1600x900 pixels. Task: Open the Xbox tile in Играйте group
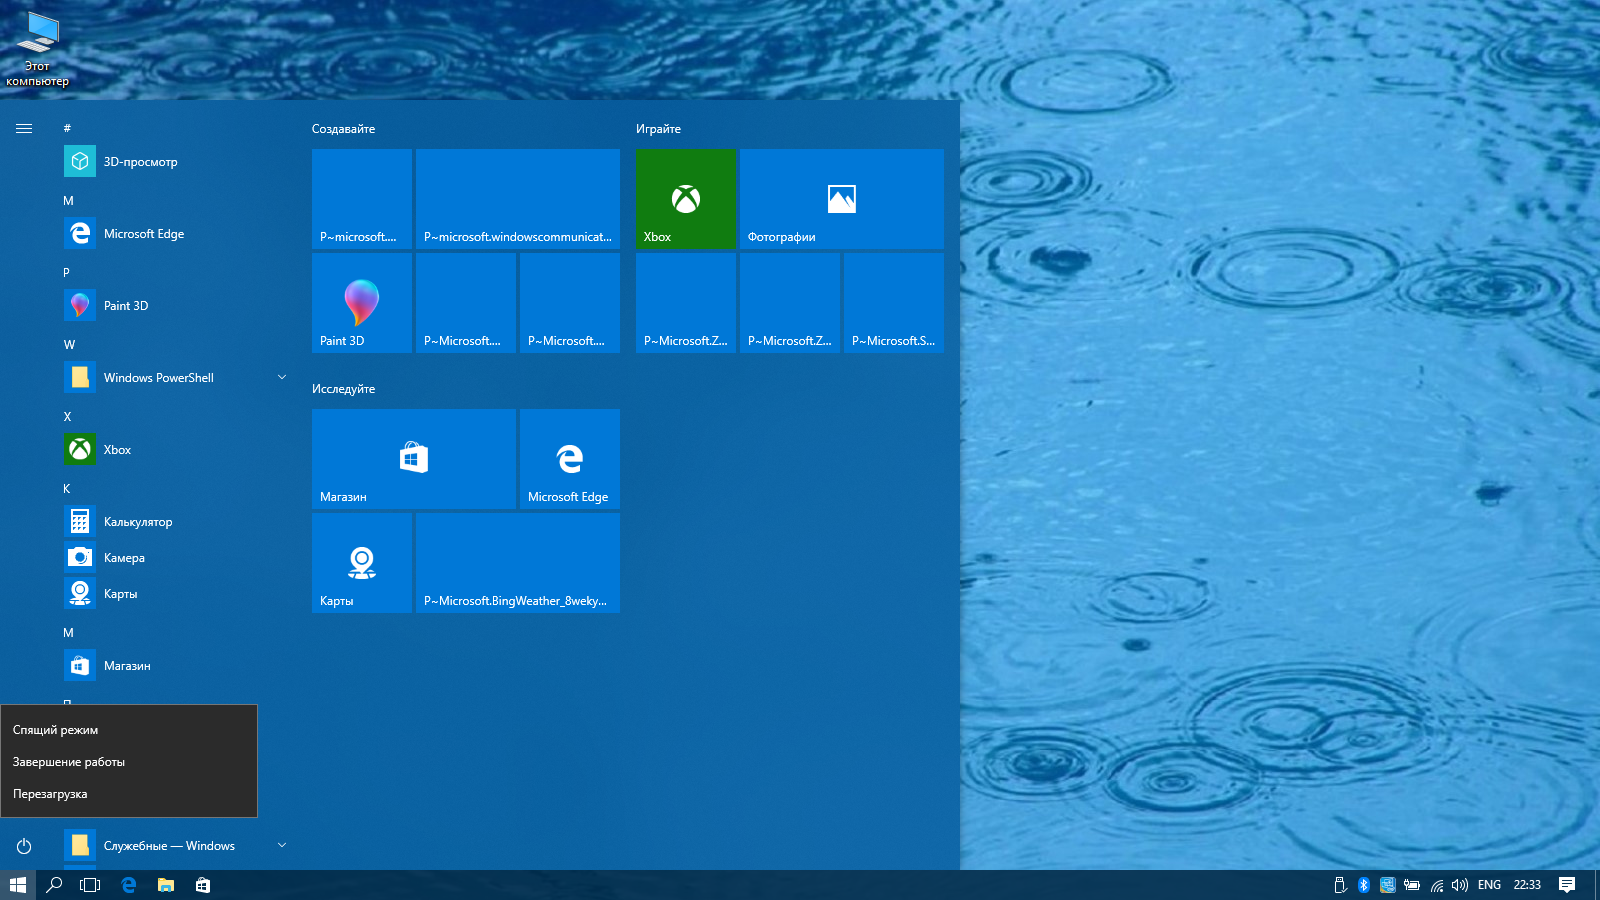tap(685, 199)
